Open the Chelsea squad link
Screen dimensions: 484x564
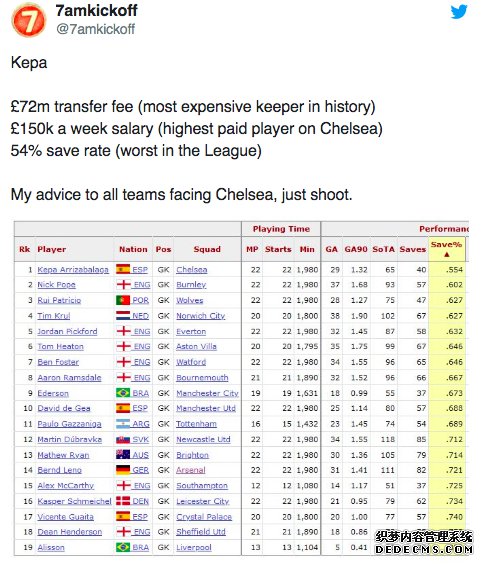(192, 270)
